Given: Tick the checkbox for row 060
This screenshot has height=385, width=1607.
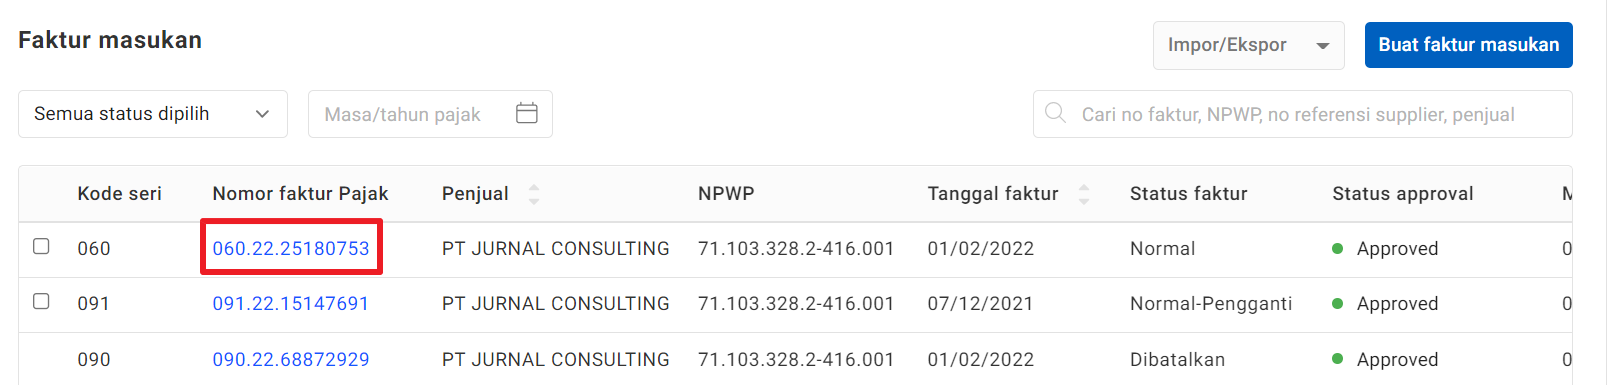Looking at the screenshot, I should coord(41,246).
